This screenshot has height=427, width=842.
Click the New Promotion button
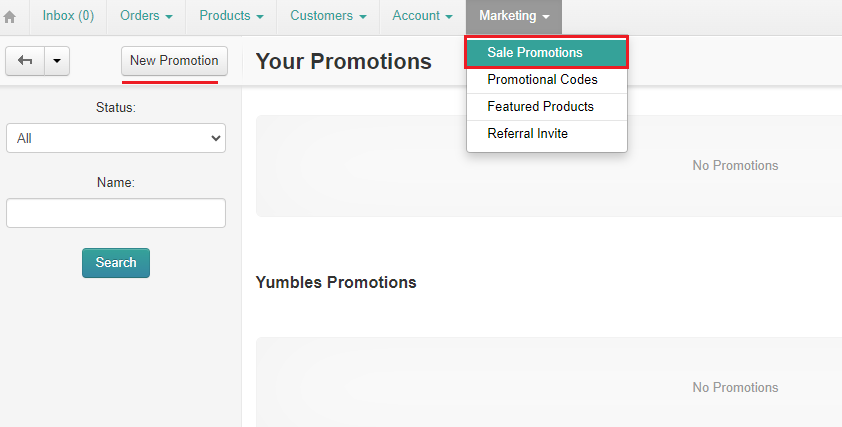174,61
